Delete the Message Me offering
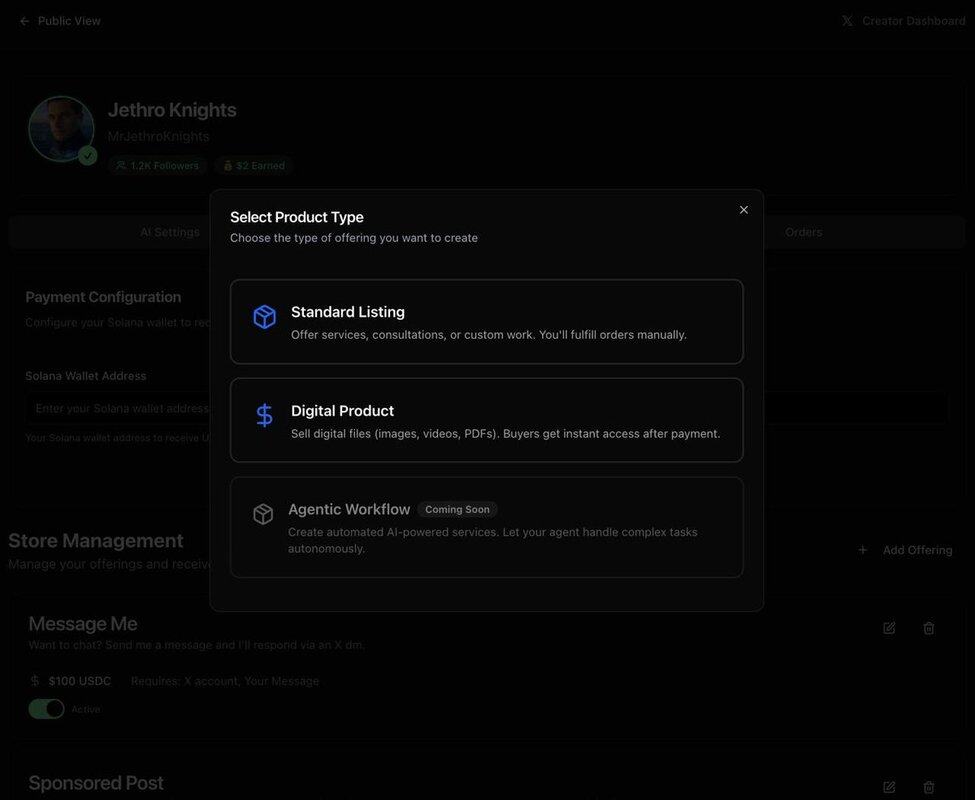Screen dimensions: 975x800 click(x=929, y=628)
